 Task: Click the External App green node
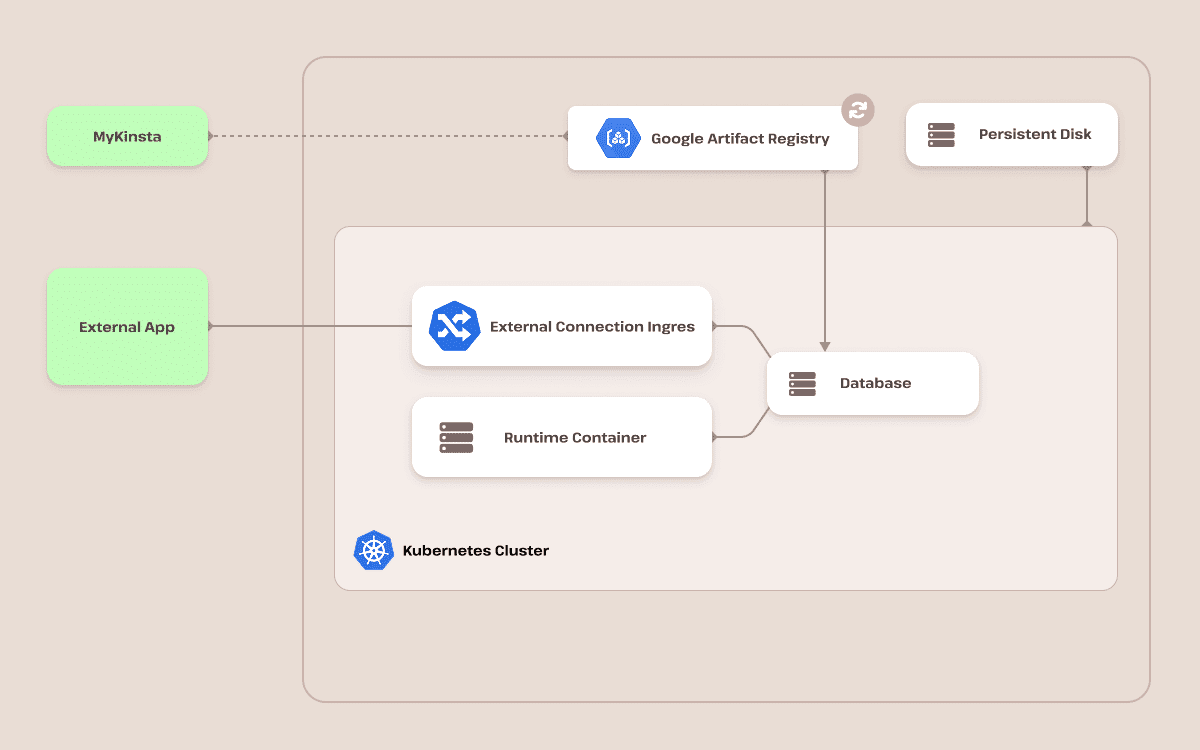[127, 326]
